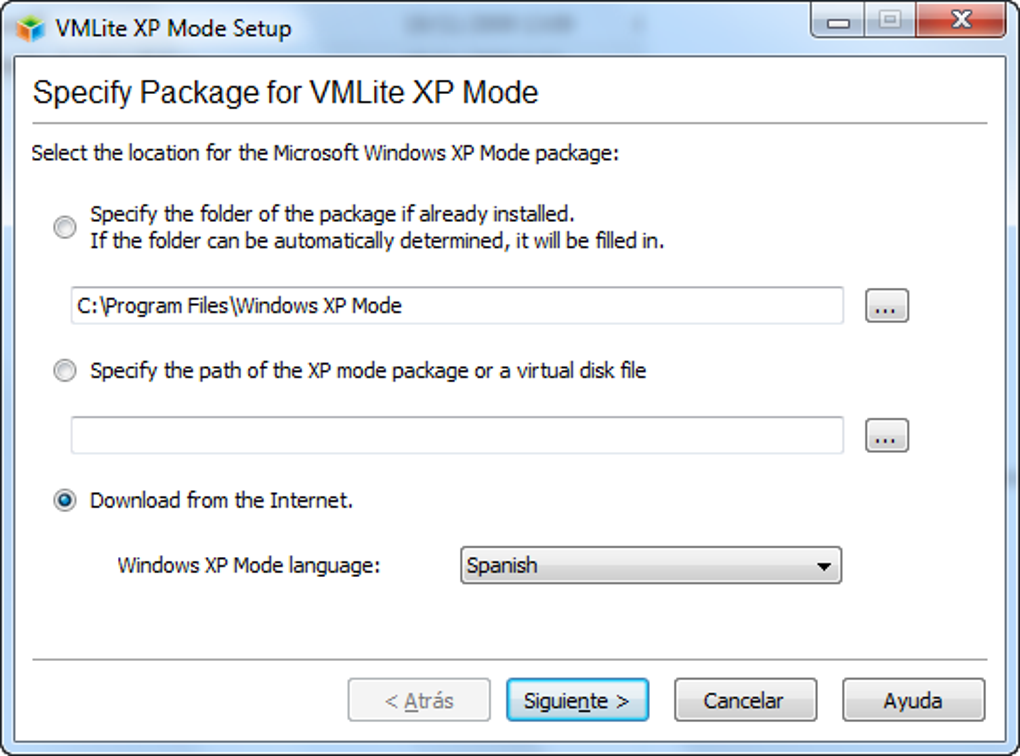The width and height of the screenshot is (1020, 756).
Task: Click the 'Windows XP Mode language:' label
Action: point(249,565)
